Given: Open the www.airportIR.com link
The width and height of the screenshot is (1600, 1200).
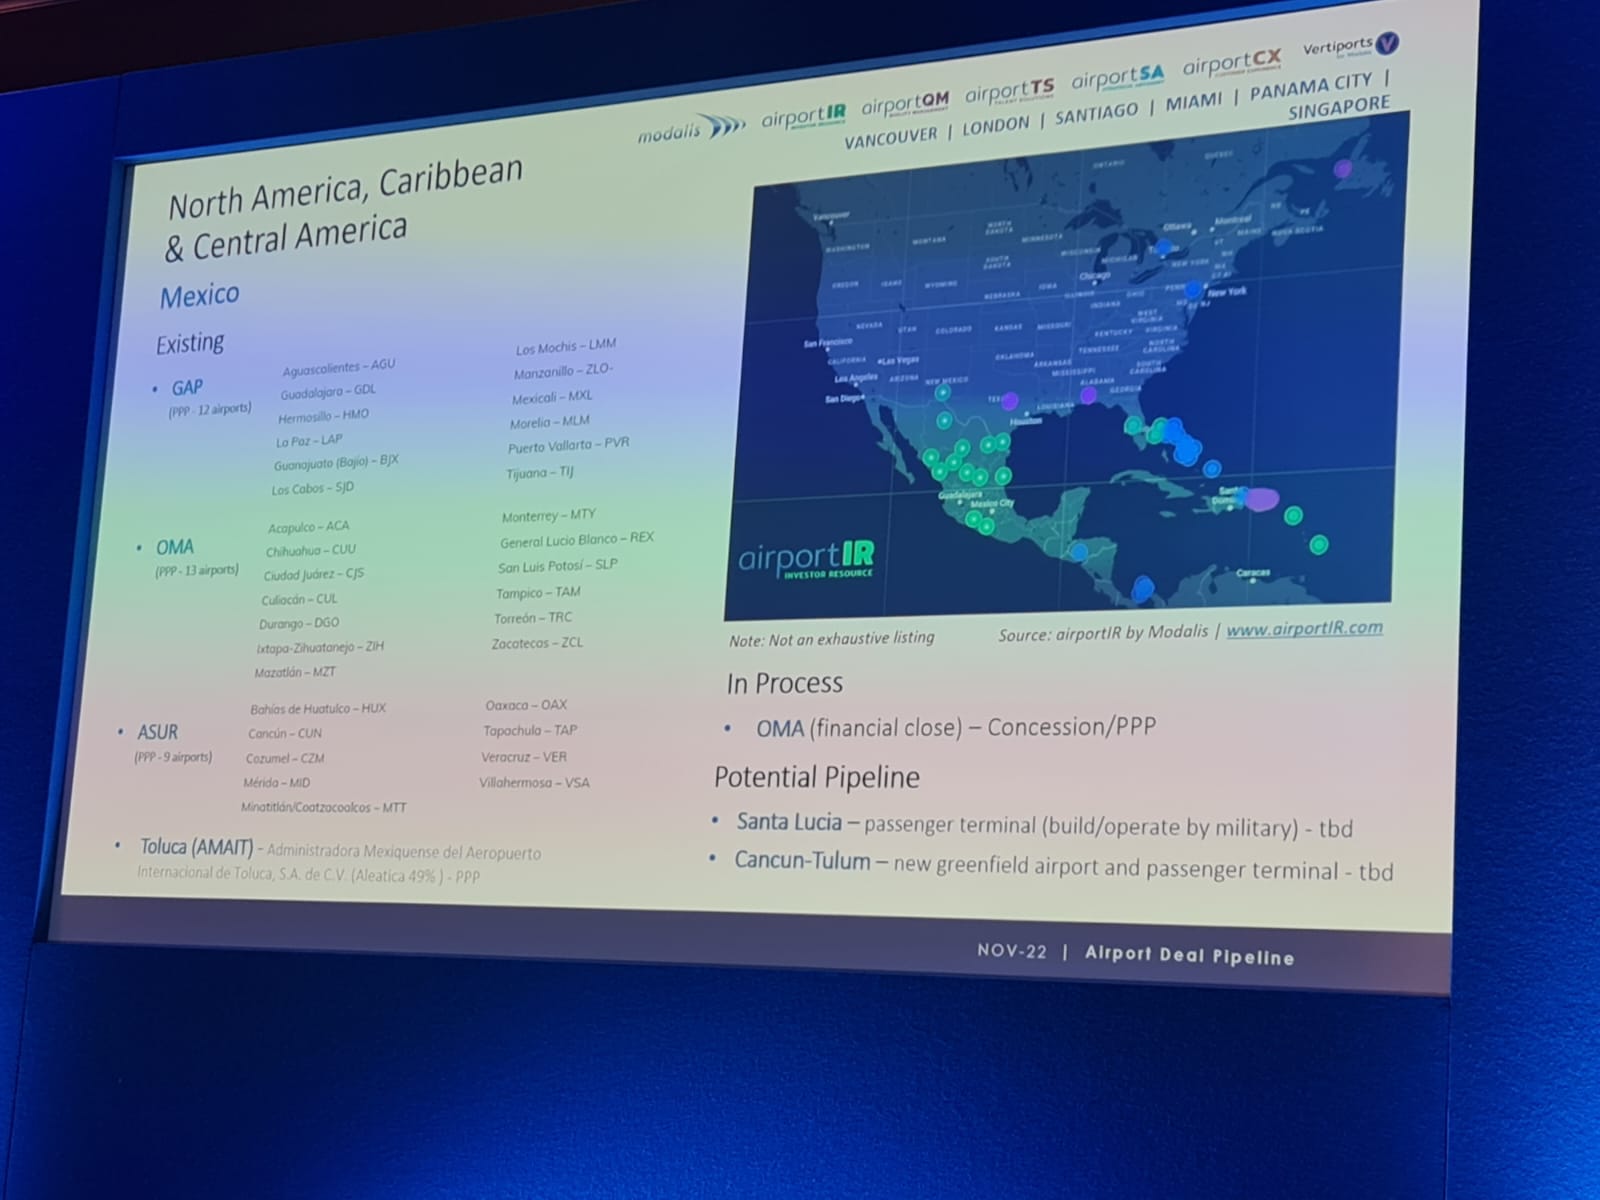Looking at the screenshot, I should (x=1304, y=629).
